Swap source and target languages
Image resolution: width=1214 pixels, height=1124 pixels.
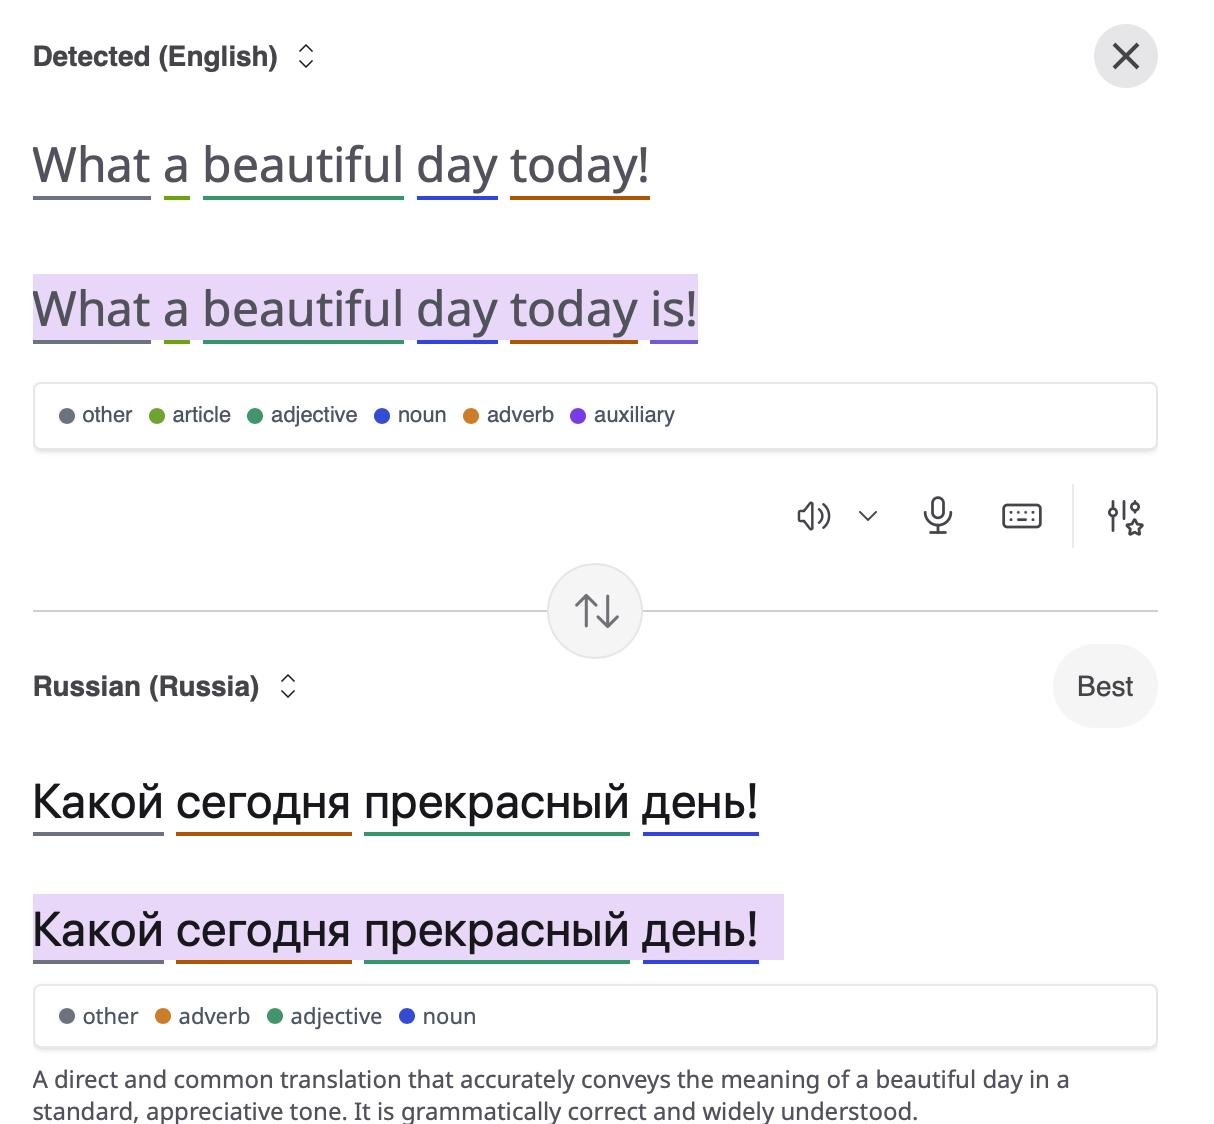pos(595,611)
